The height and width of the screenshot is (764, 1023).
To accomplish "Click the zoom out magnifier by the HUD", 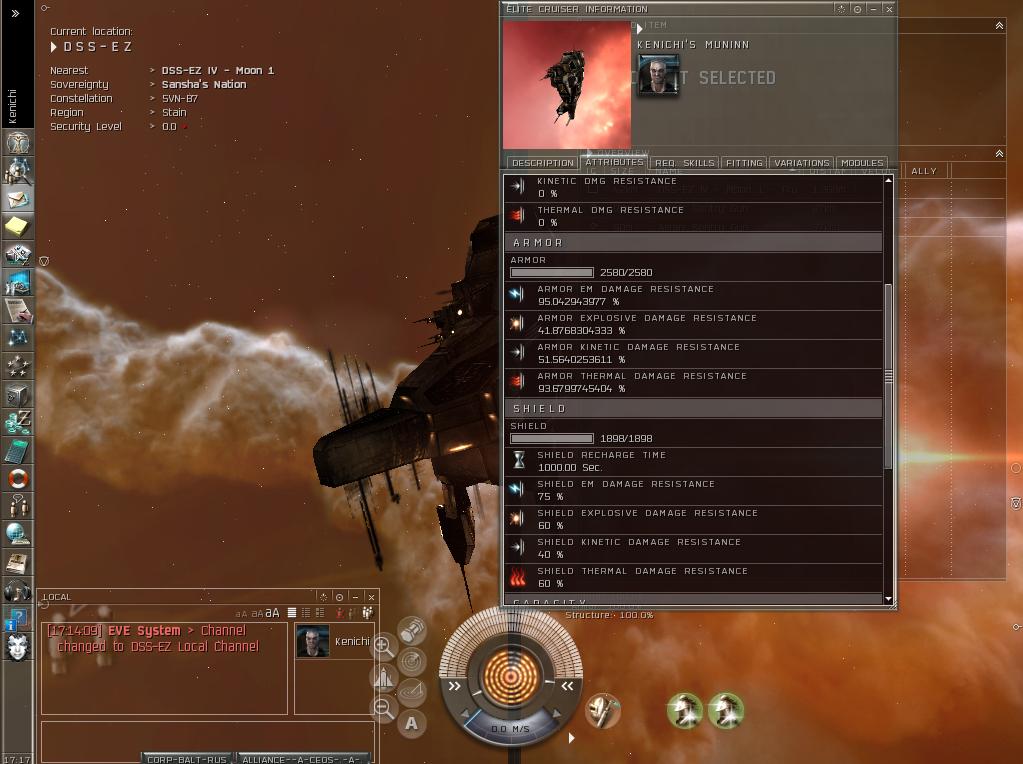I will pyautogui.click(x=384, y=708).
